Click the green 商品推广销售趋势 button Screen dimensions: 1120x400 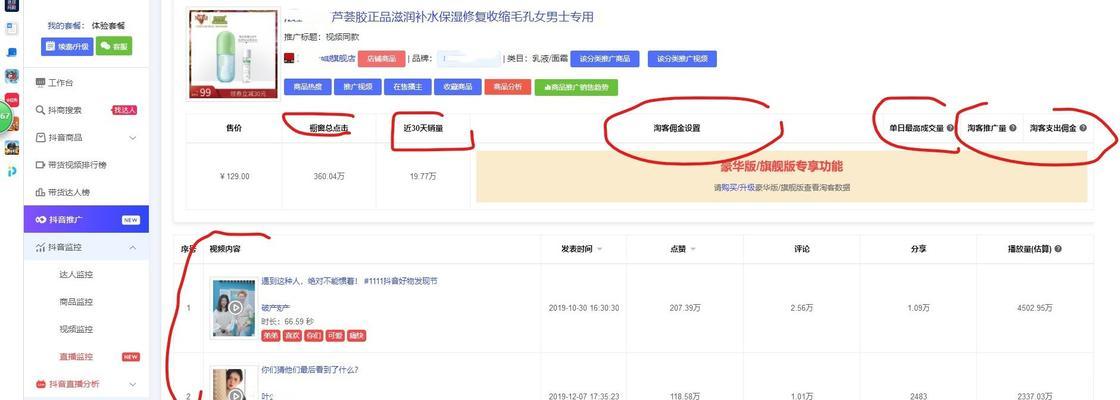[576, 87]
